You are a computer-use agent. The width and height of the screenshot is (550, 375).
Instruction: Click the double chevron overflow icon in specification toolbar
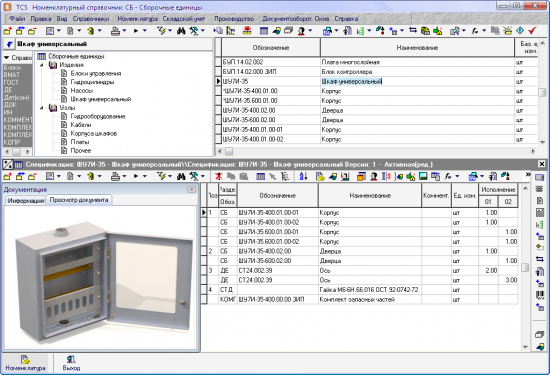[528, 175]
